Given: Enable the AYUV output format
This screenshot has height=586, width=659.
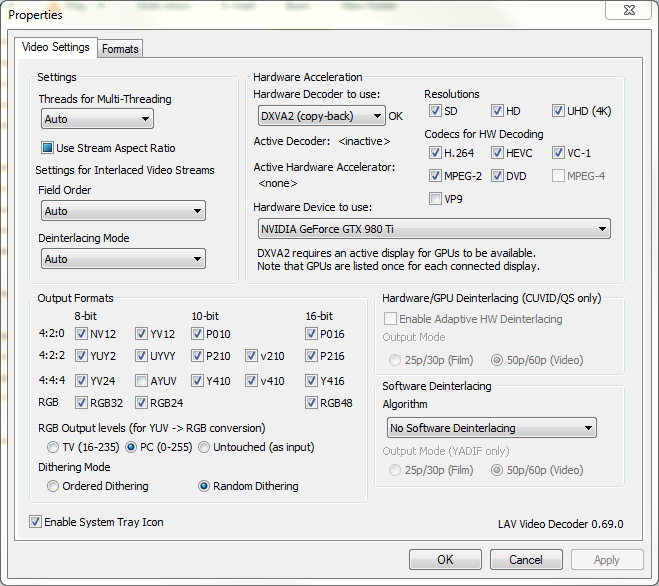Looking at the screenshot, I should (x=141, y=381).
